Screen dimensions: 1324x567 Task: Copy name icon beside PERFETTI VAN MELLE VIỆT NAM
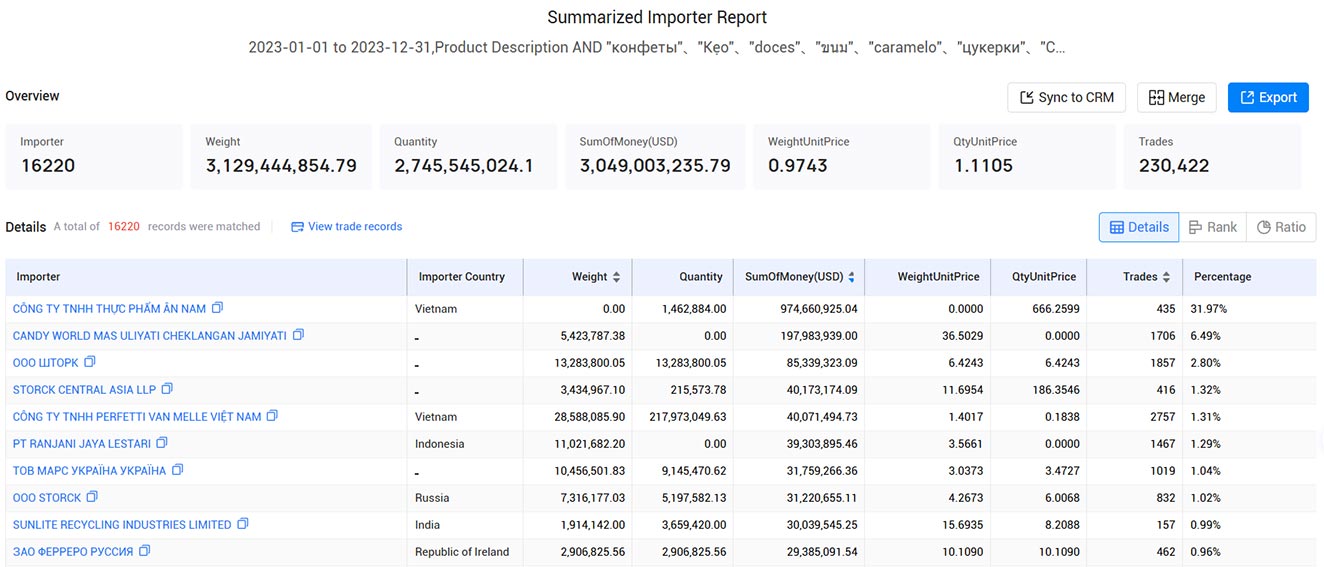pyautogui.click(x=272, y=416)
